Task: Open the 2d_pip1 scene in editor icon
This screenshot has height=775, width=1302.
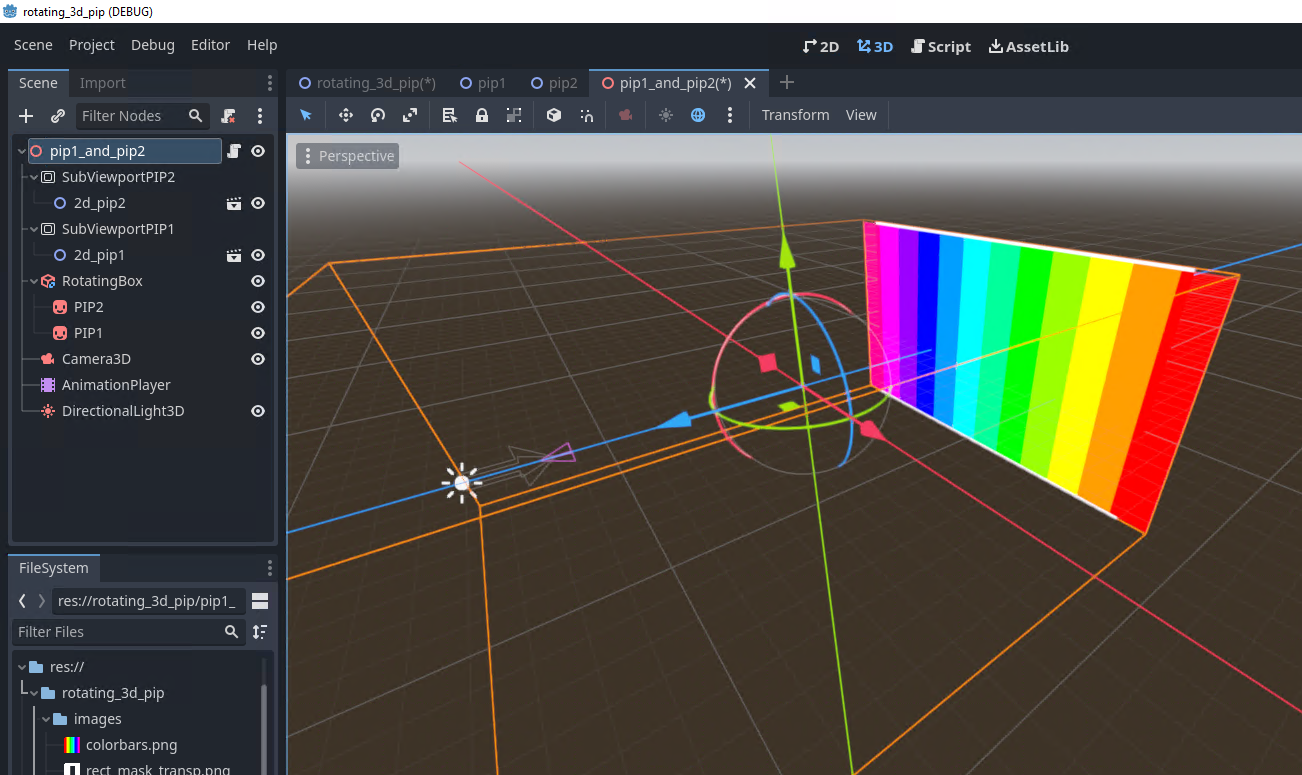Action: (234, 255)
